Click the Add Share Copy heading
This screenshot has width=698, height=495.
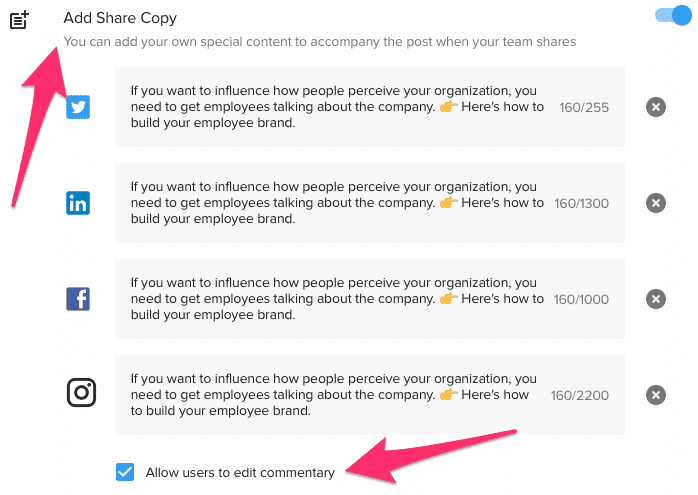pyautogui.click(x=121, y=18)
